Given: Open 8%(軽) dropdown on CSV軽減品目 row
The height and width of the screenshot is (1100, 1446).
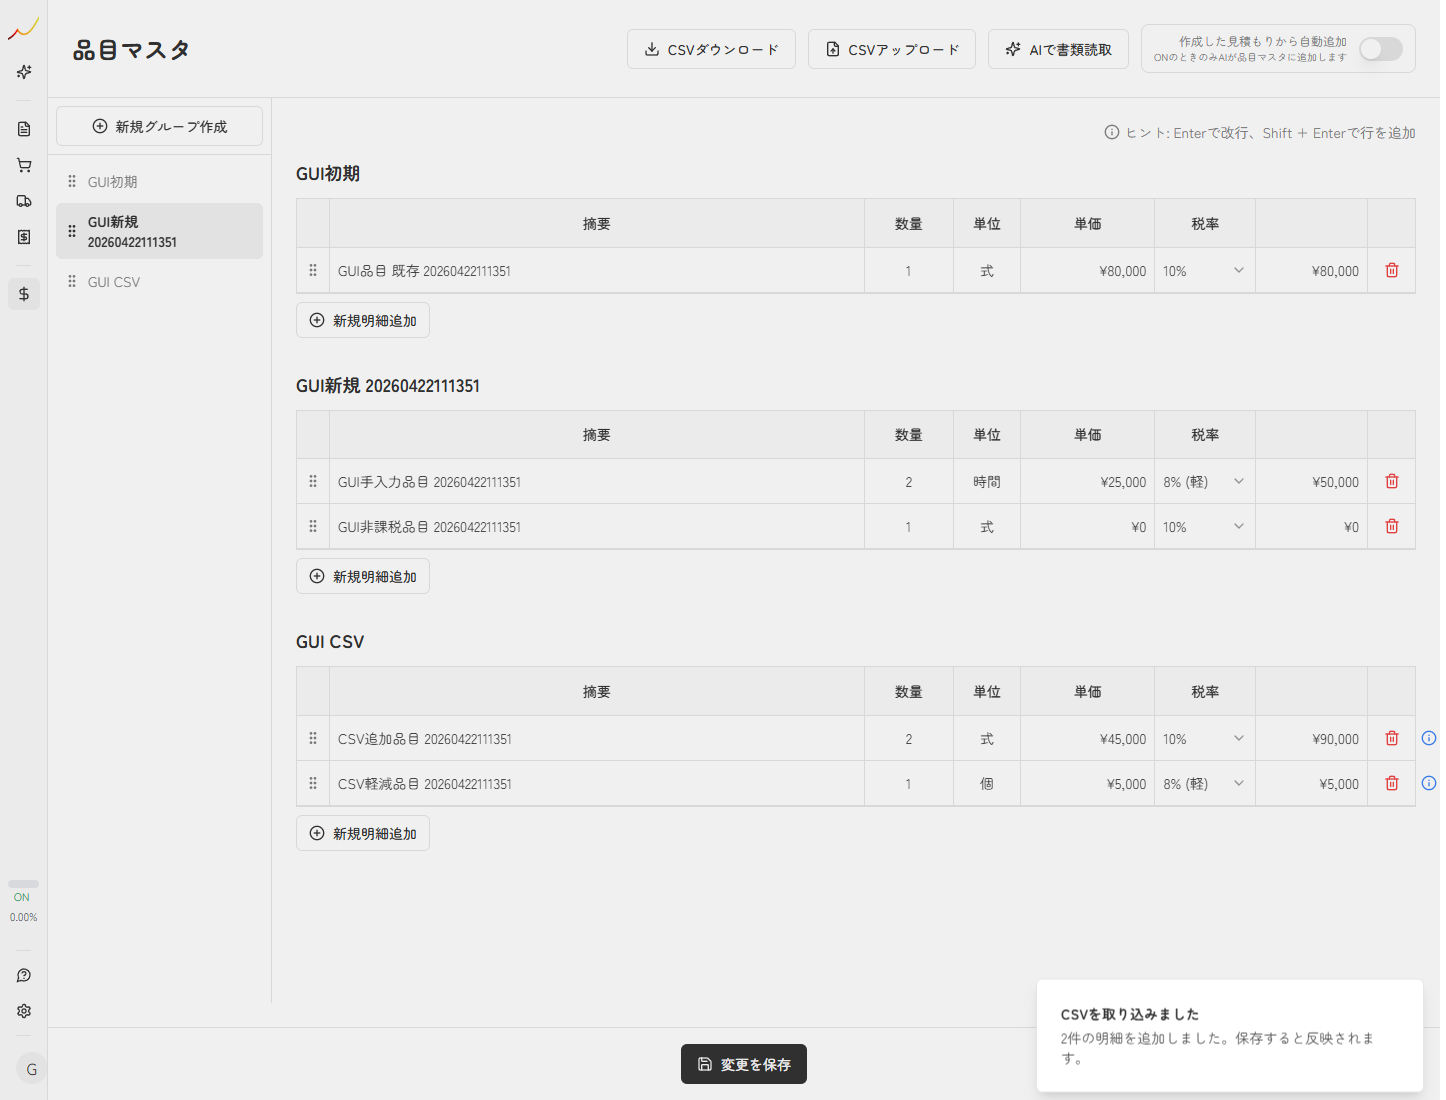Looking at the screenshot, I should [1204, 783].
